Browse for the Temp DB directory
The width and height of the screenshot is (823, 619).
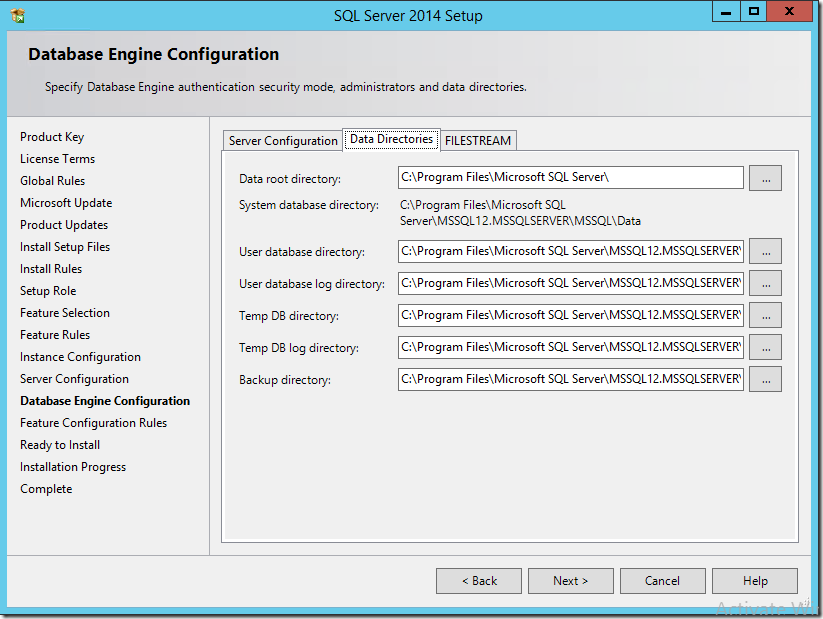click(765, 315)
